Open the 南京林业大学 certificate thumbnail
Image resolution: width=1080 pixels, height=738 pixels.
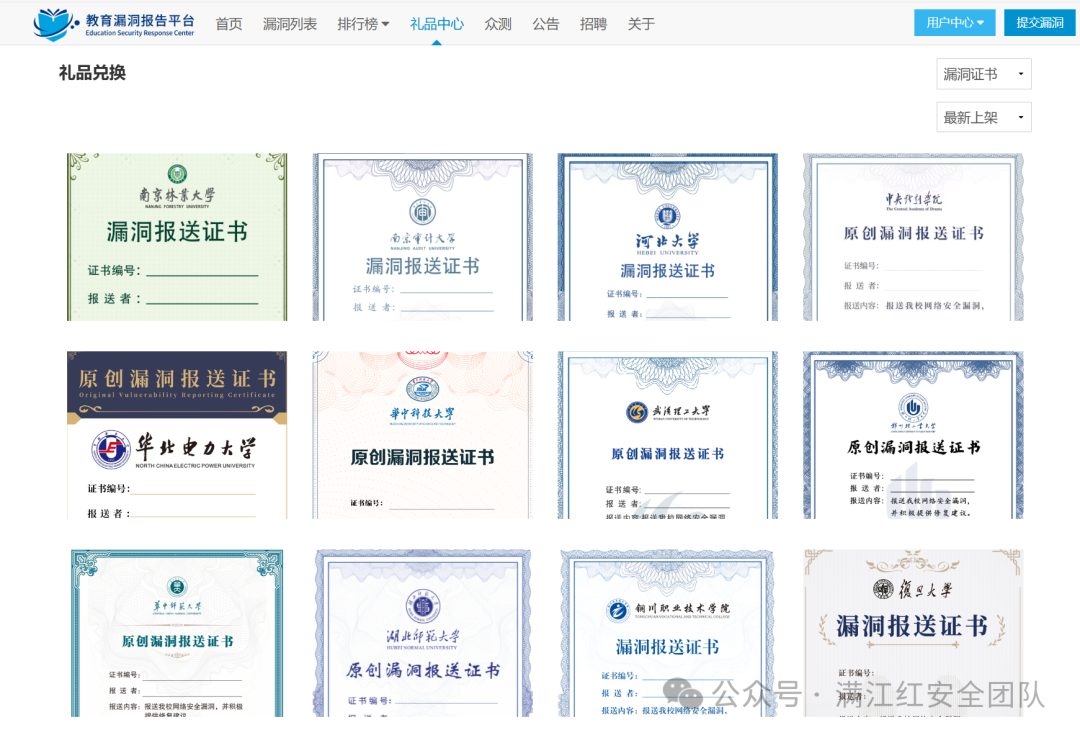[x=177, y=237]
